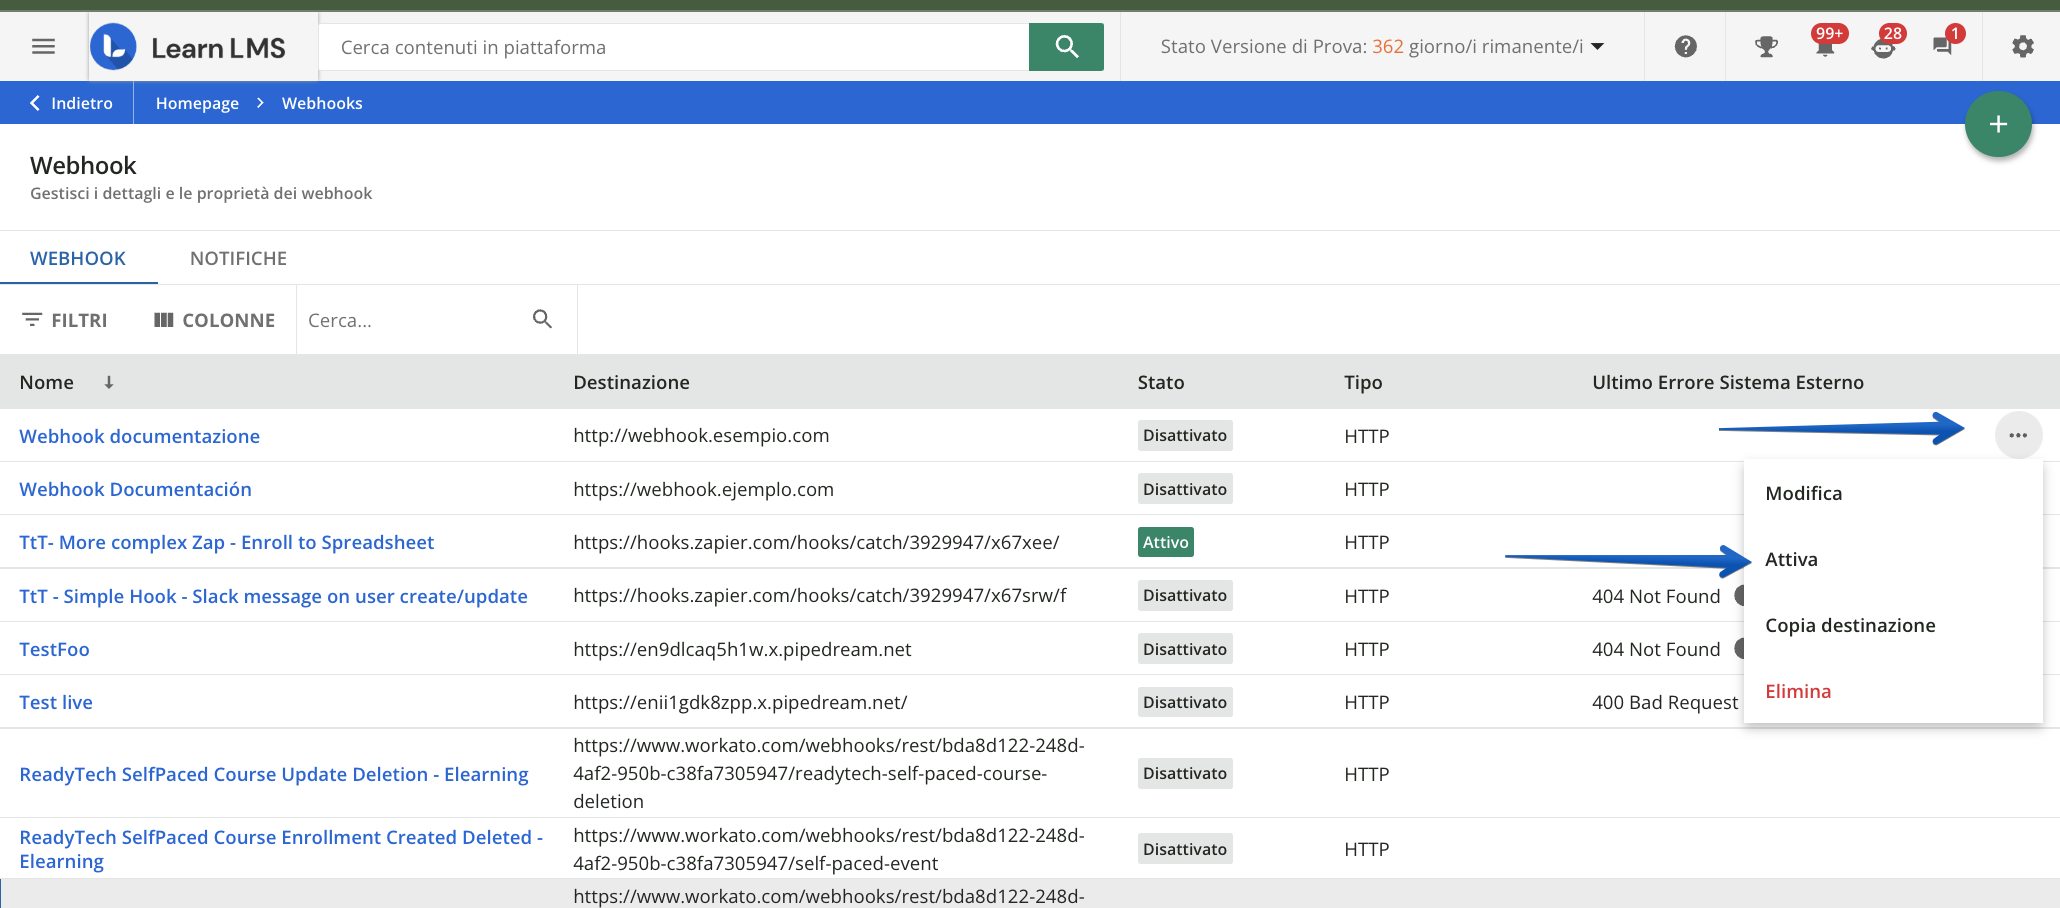Go back with the Indietro button

pos(70,103)
